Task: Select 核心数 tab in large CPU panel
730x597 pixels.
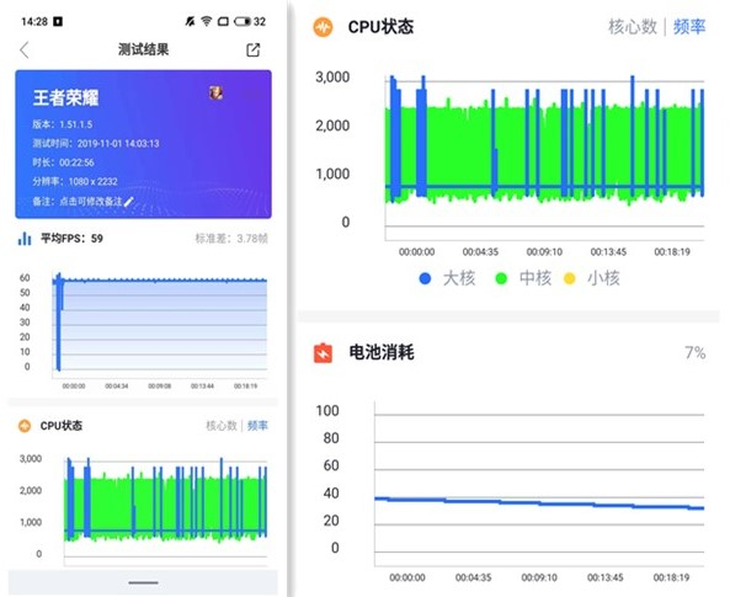Action: click(x=632, y=27)
